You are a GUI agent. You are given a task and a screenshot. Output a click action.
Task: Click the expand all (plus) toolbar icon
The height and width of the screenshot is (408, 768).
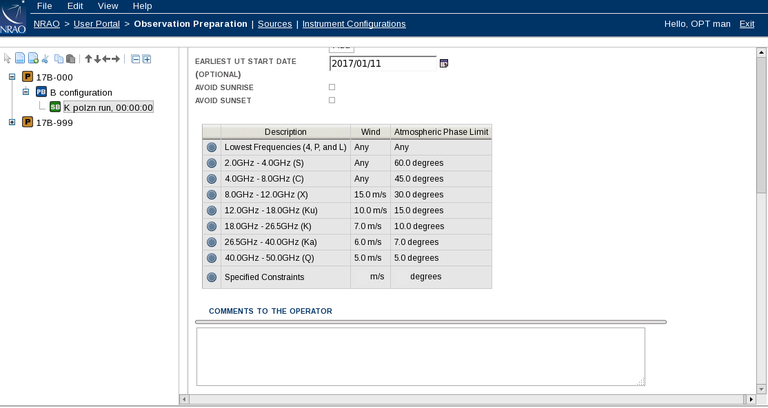coord(147,59)
